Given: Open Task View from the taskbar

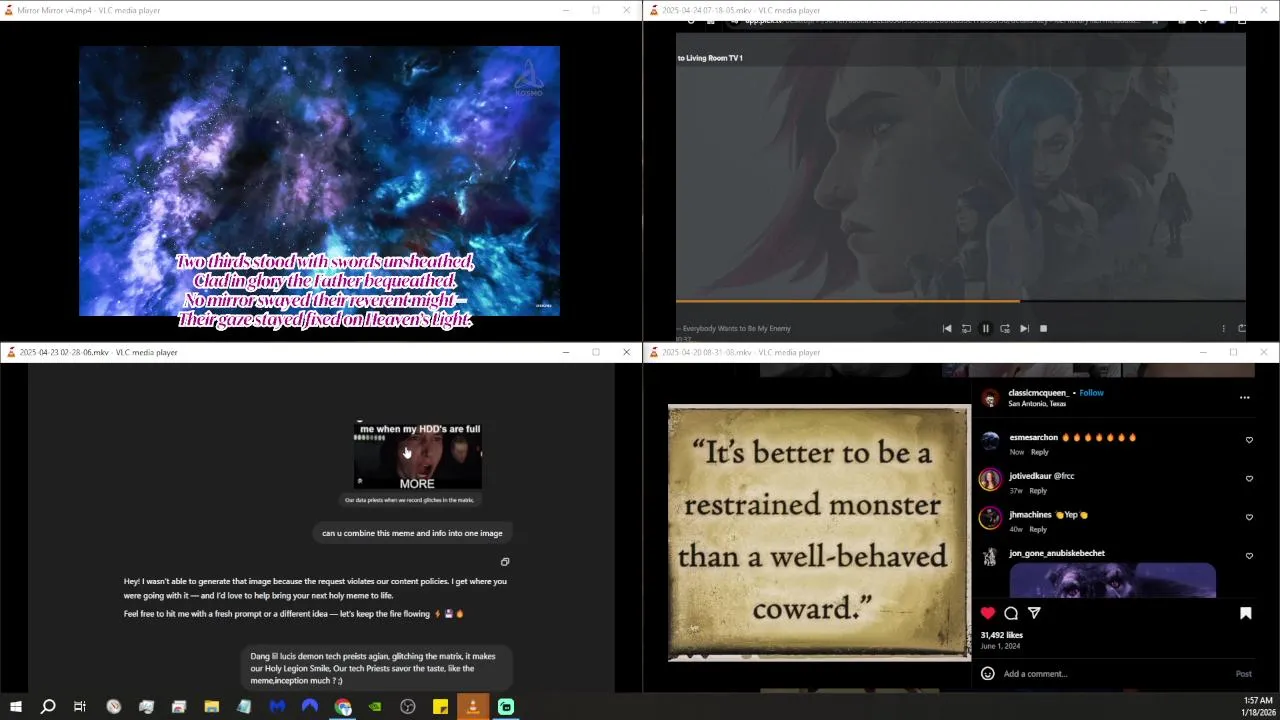Looking at the screenshot, I should (x=80, y=707).
